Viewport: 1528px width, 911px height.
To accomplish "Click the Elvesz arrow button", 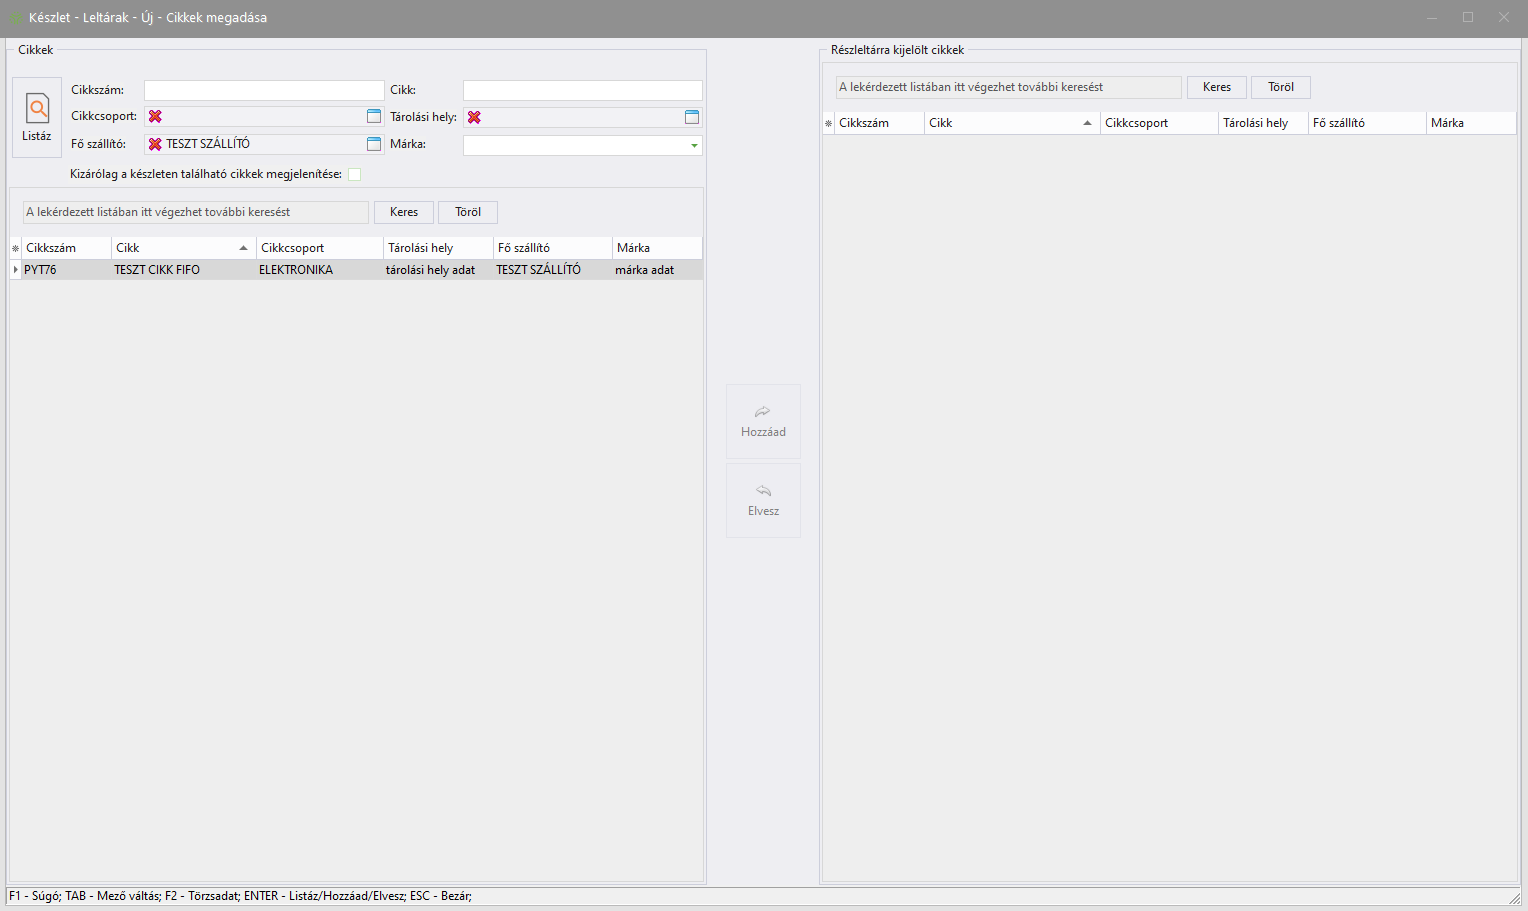I will 763,500.
